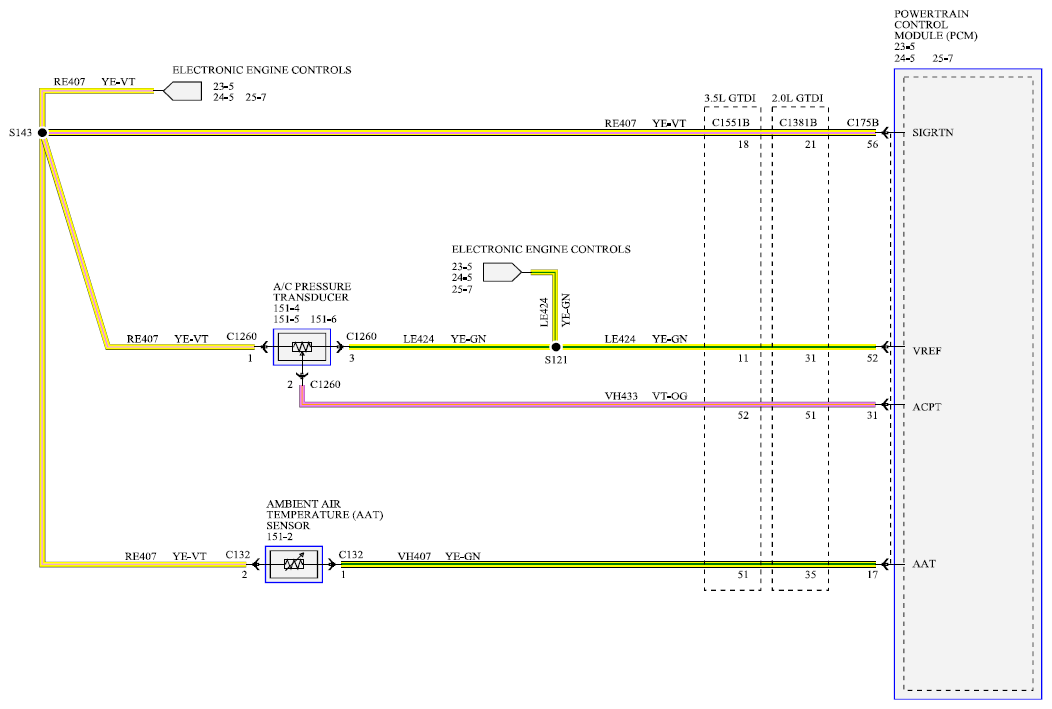Click the VT-OG wire color label

(670, 396)
